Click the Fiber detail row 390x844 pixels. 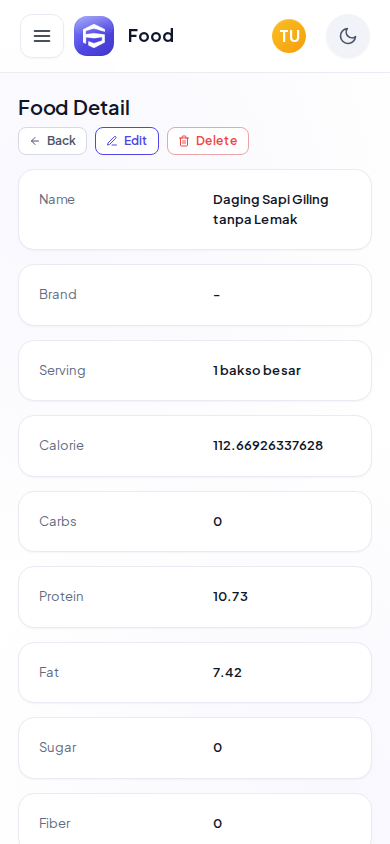point(195,819)
